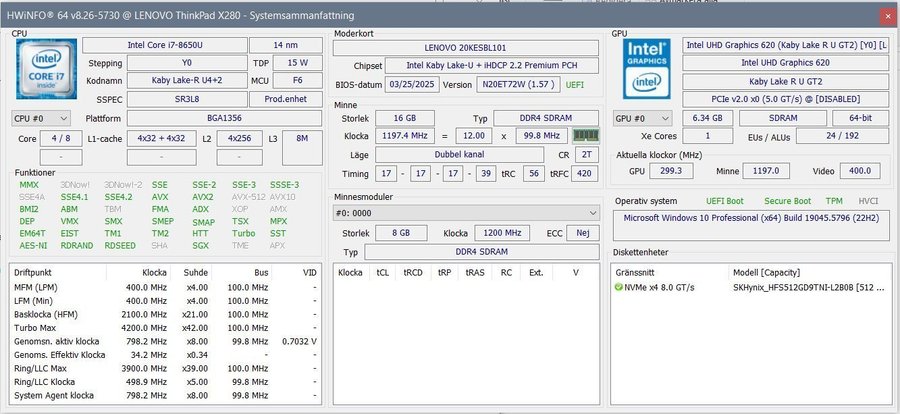
Task: Click the green UEFI label beside BIOS version
Action: (x=575, y=85)
